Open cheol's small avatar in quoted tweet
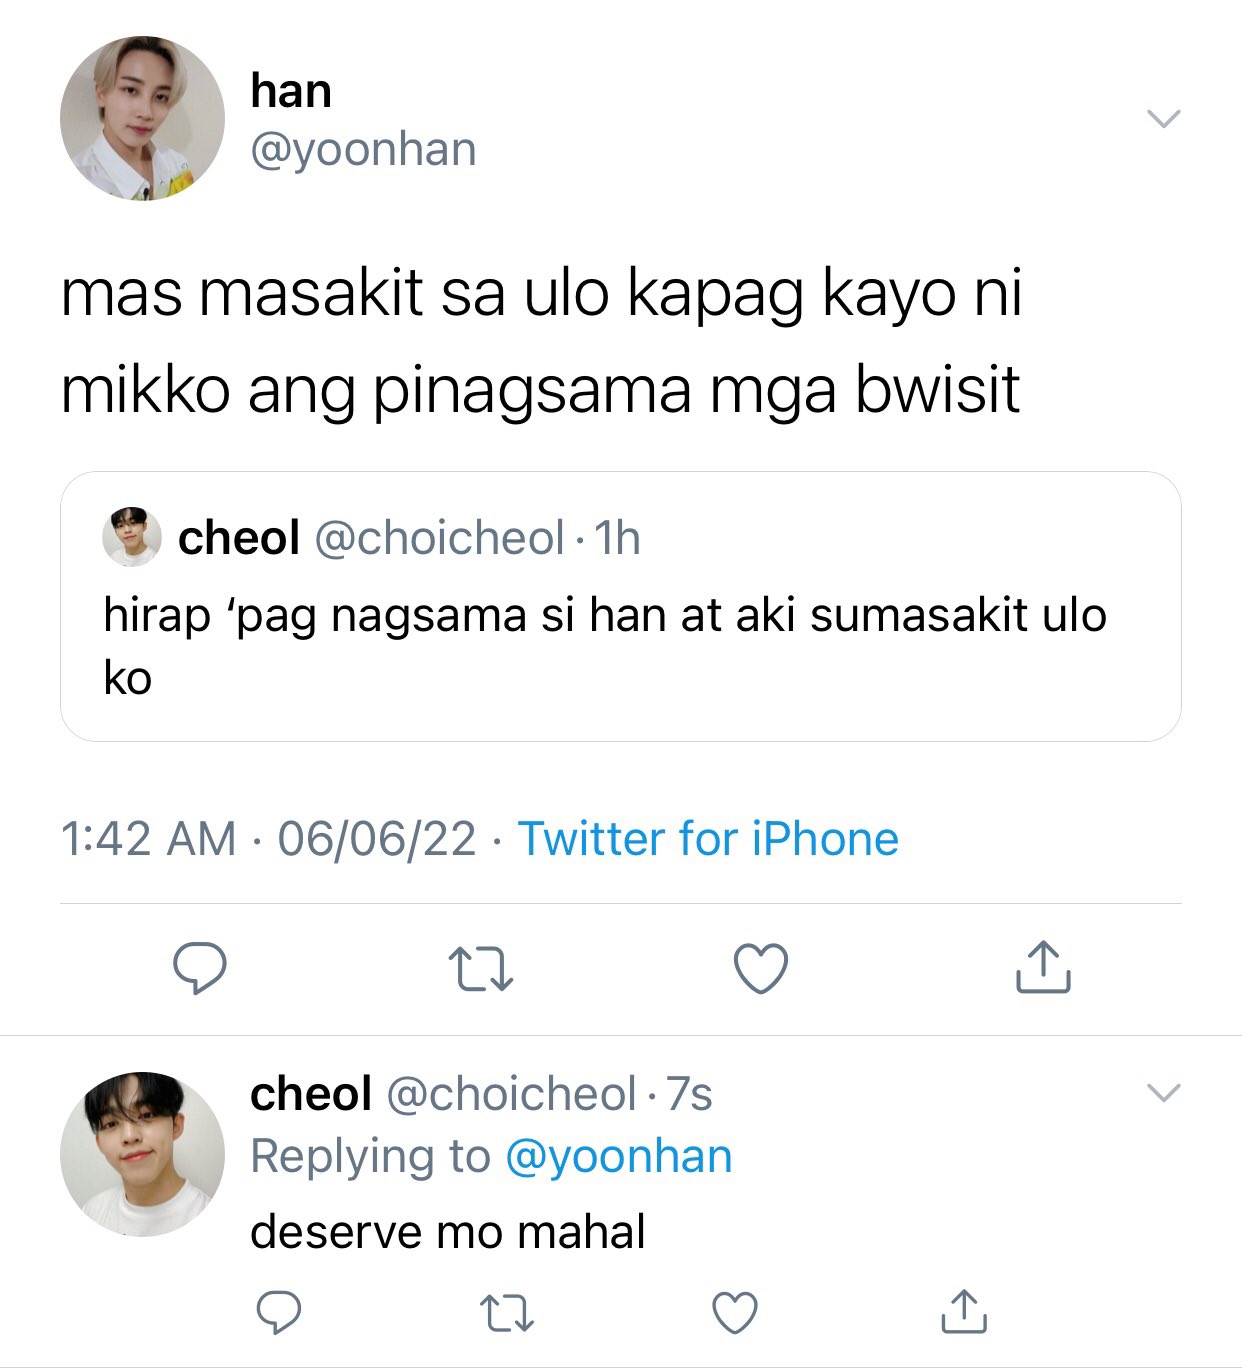 (132, 537)
